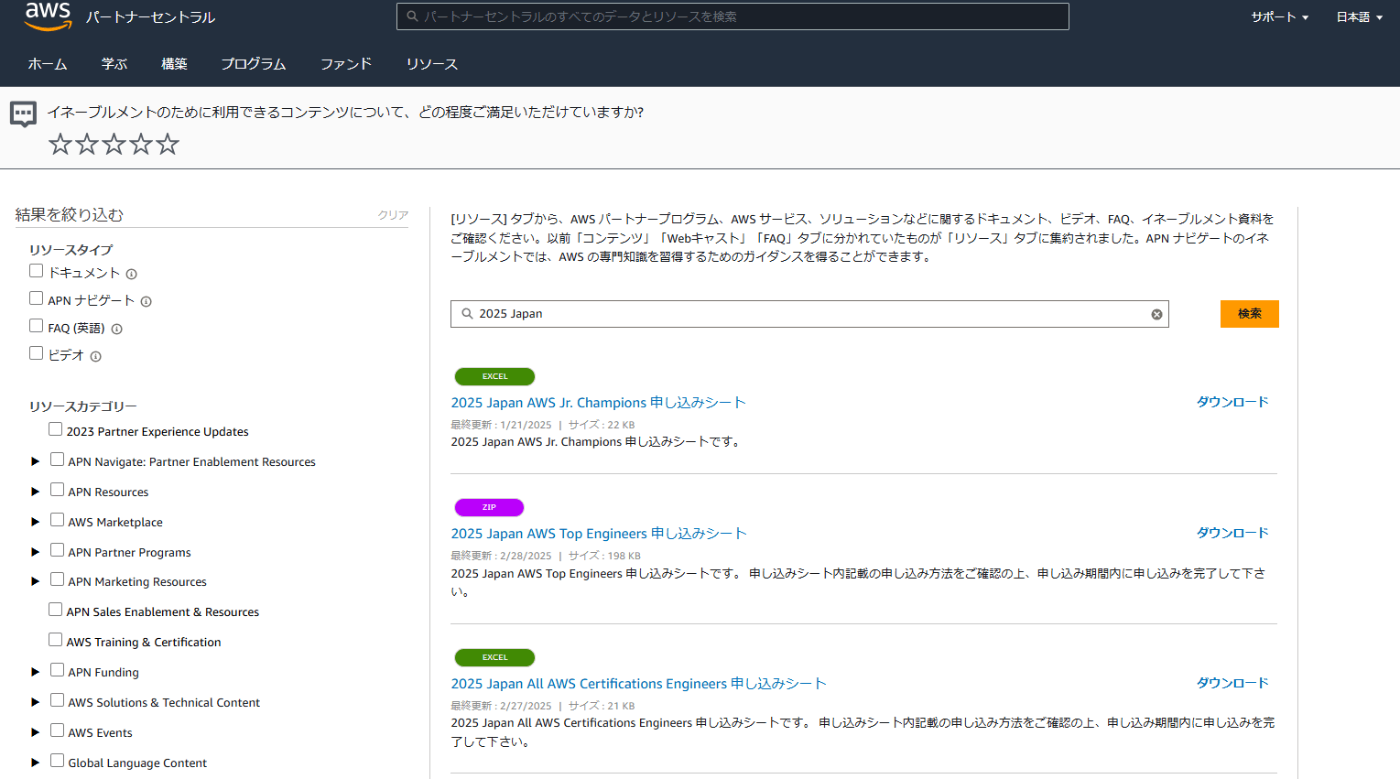This screenshot has width=1400, height=779.
Task: Check the APN Partner Programs box
Action: tap(57, 550)
